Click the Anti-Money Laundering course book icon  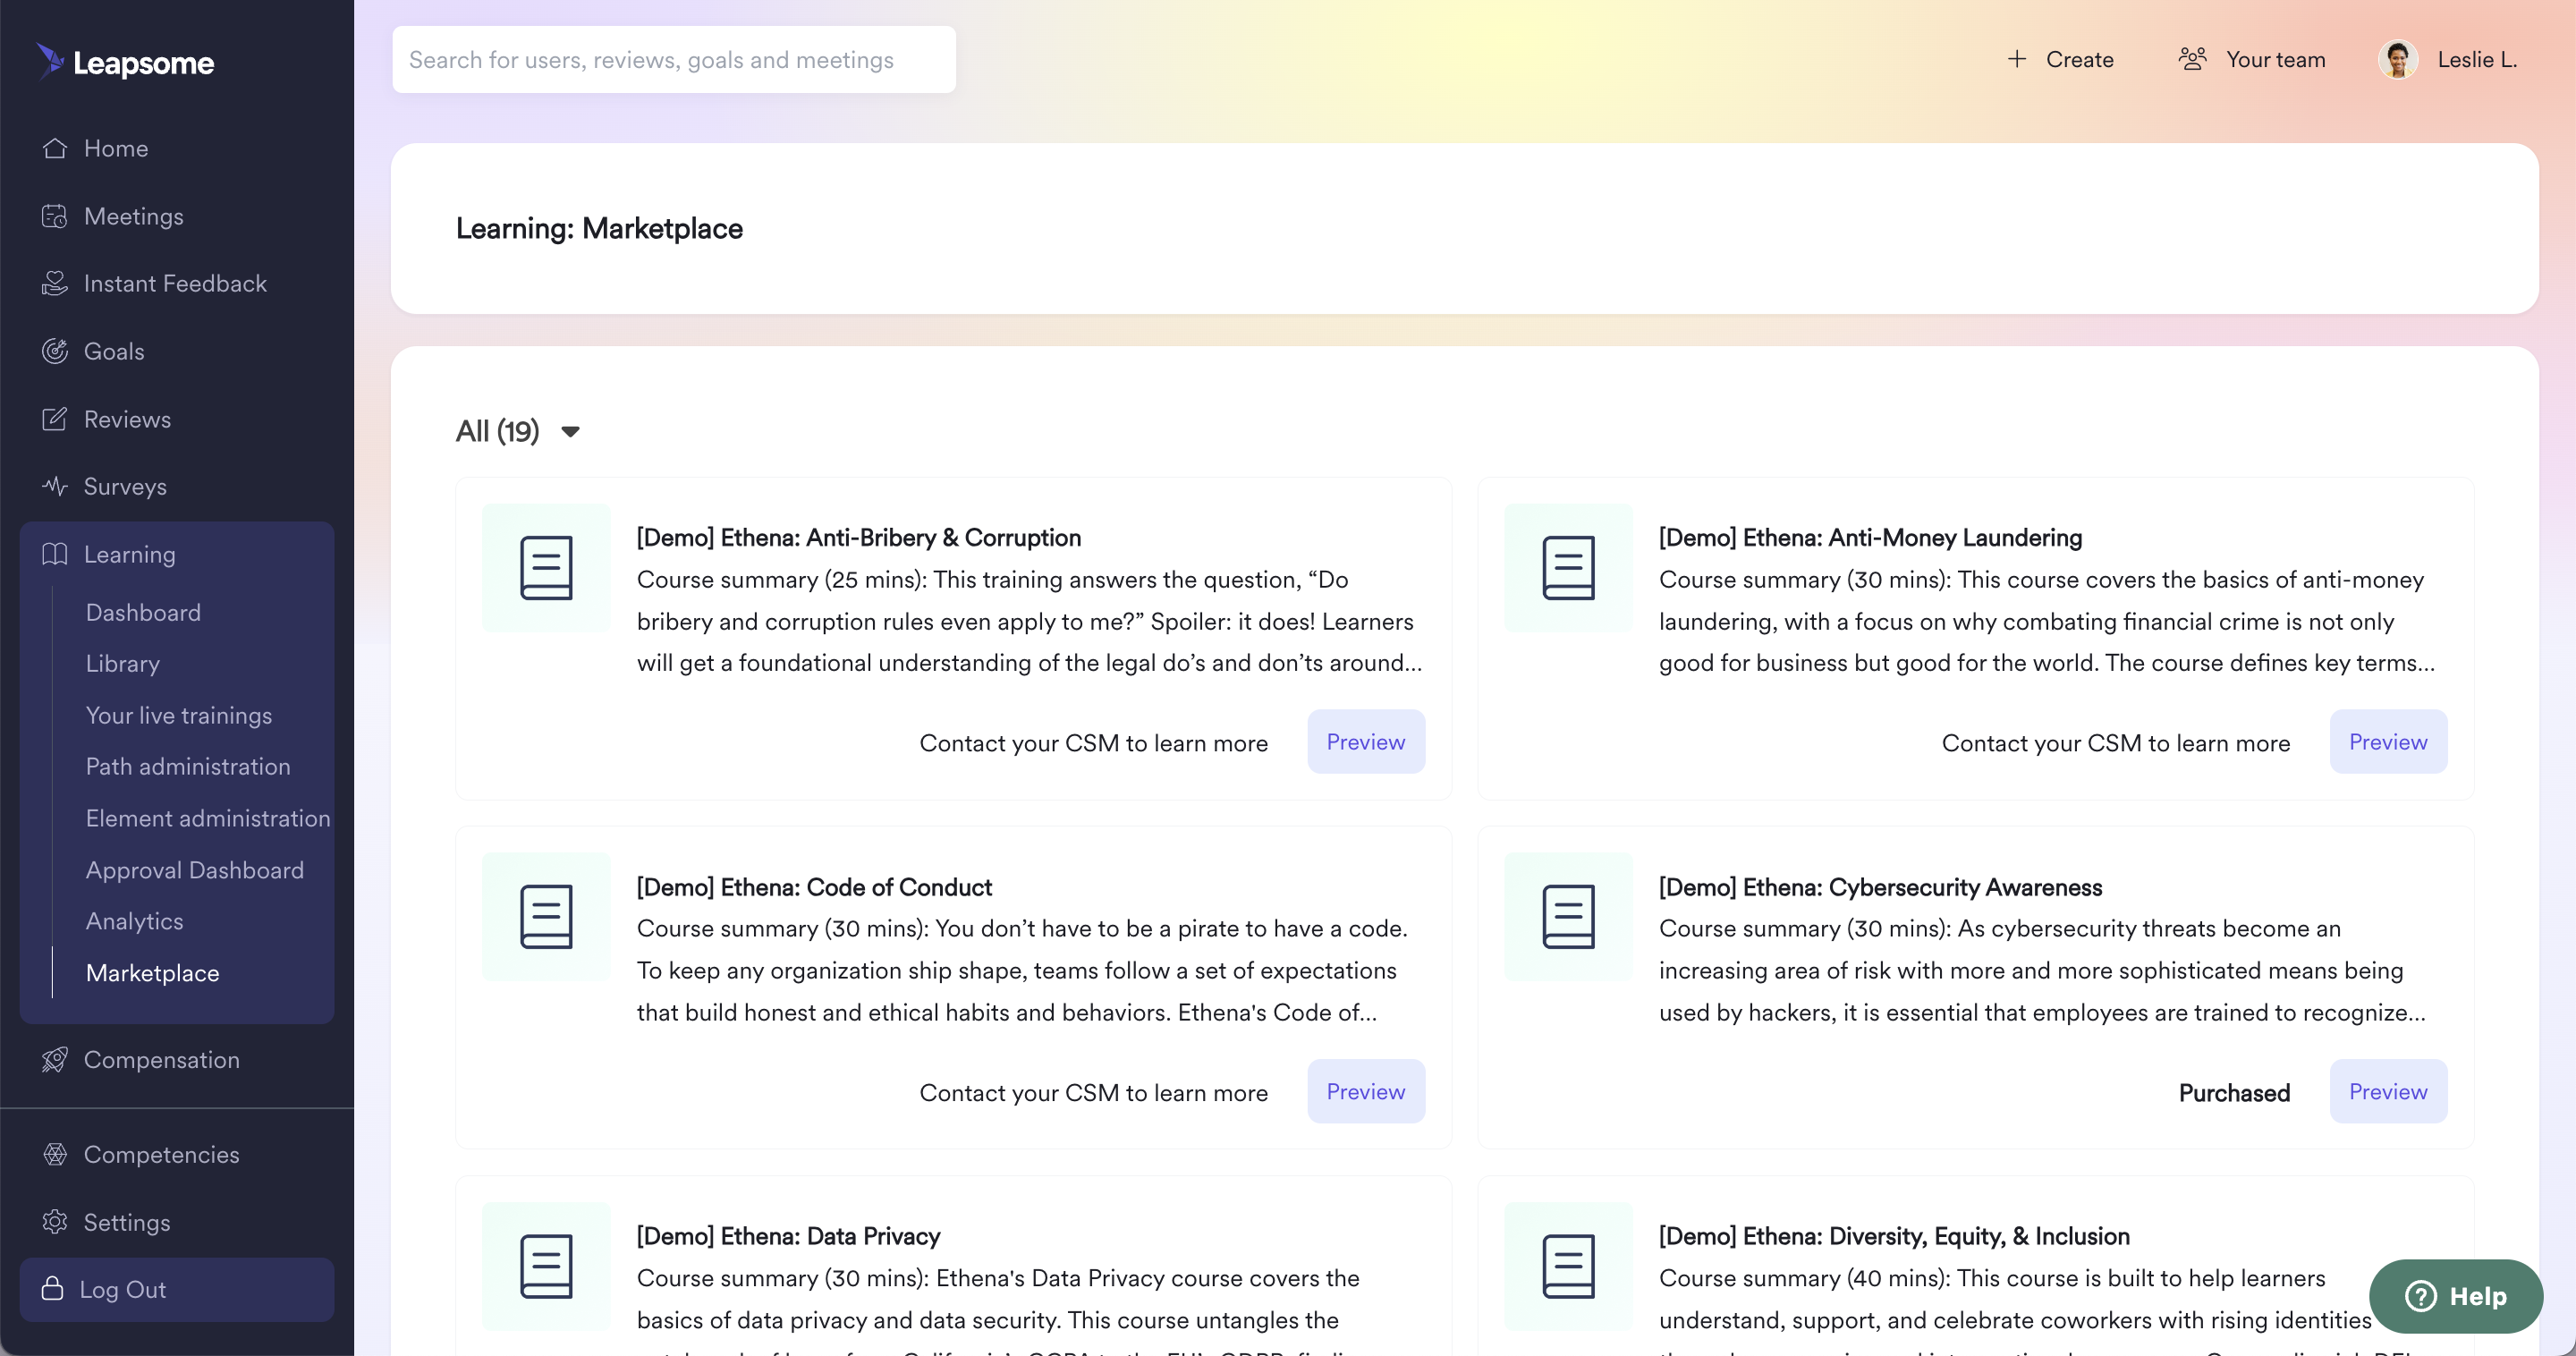pyautogui.click(x=1568, y=568)
